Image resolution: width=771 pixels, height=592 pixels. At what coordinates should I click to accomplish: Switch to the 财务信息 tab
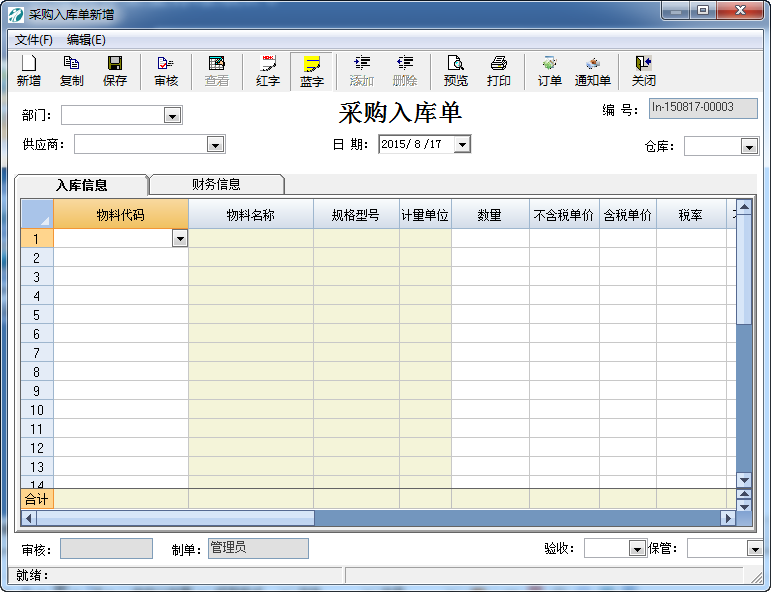[x=216, y=184]
